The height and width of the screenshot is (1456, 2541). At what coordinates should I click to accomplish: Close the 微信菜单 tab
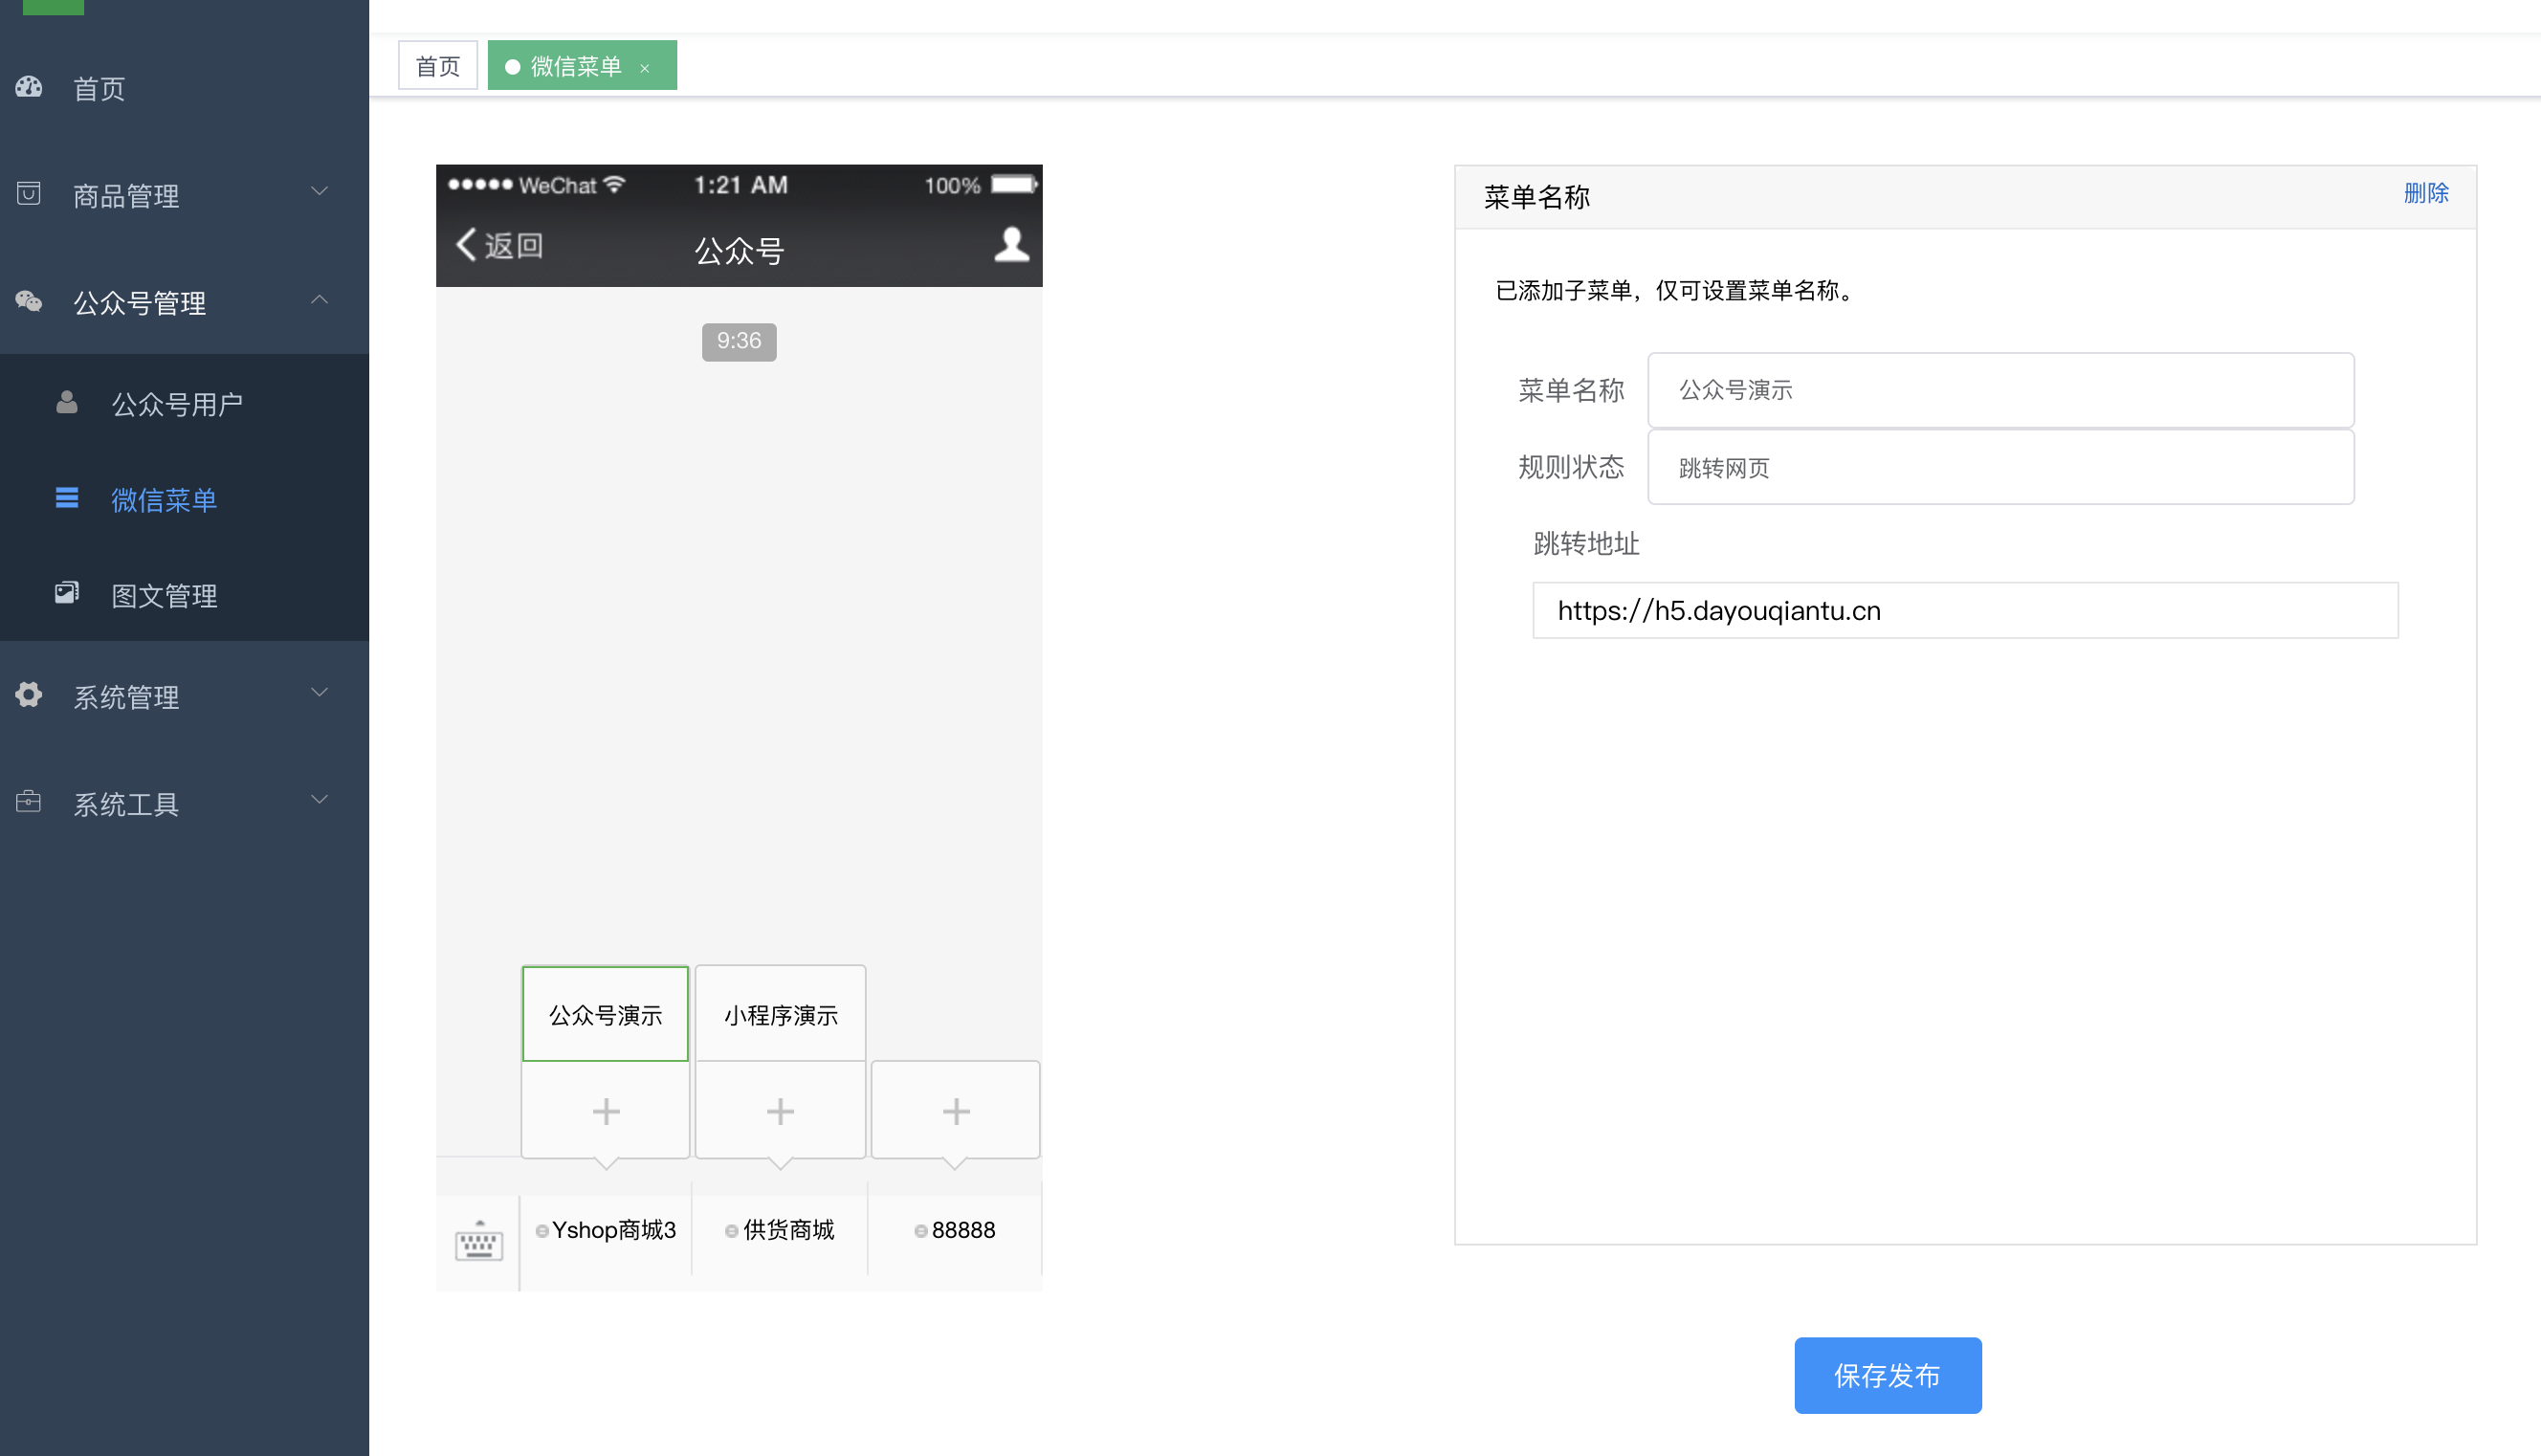(645, 68)
